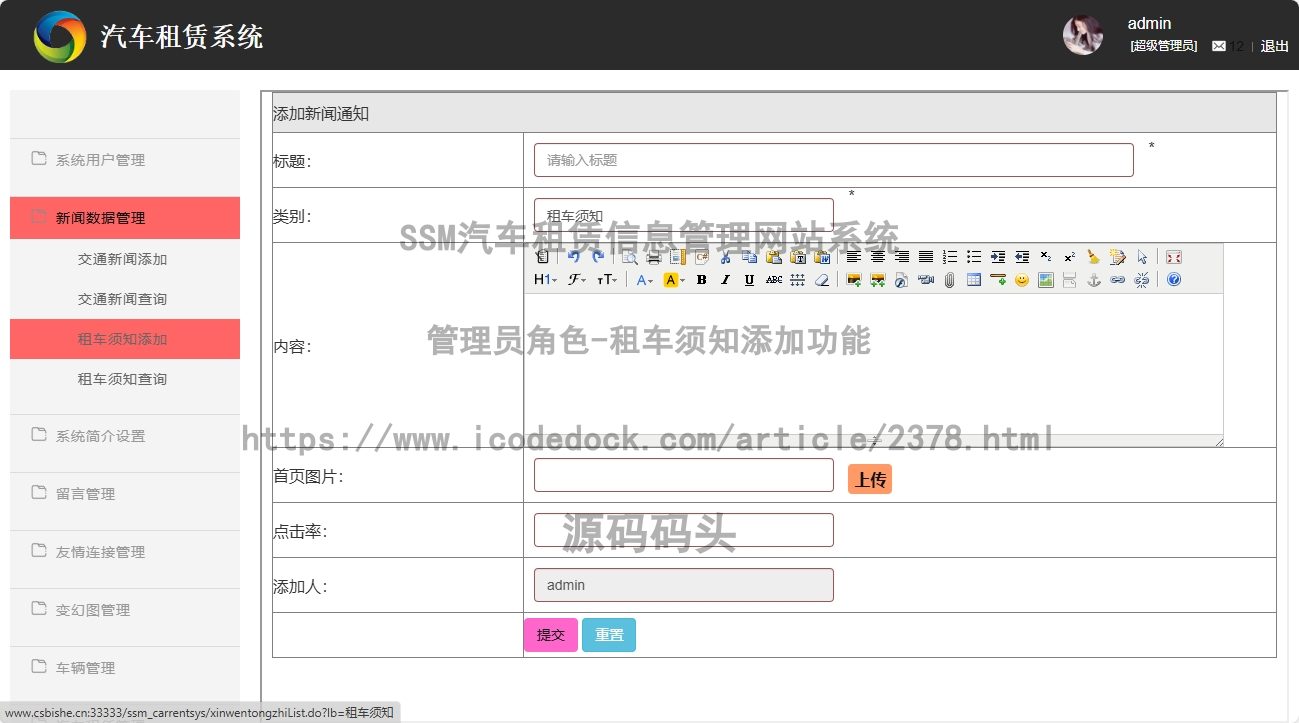Reset form with 重置 button
This screenshot has width=1299, height=723.
(x=609, y=635)
